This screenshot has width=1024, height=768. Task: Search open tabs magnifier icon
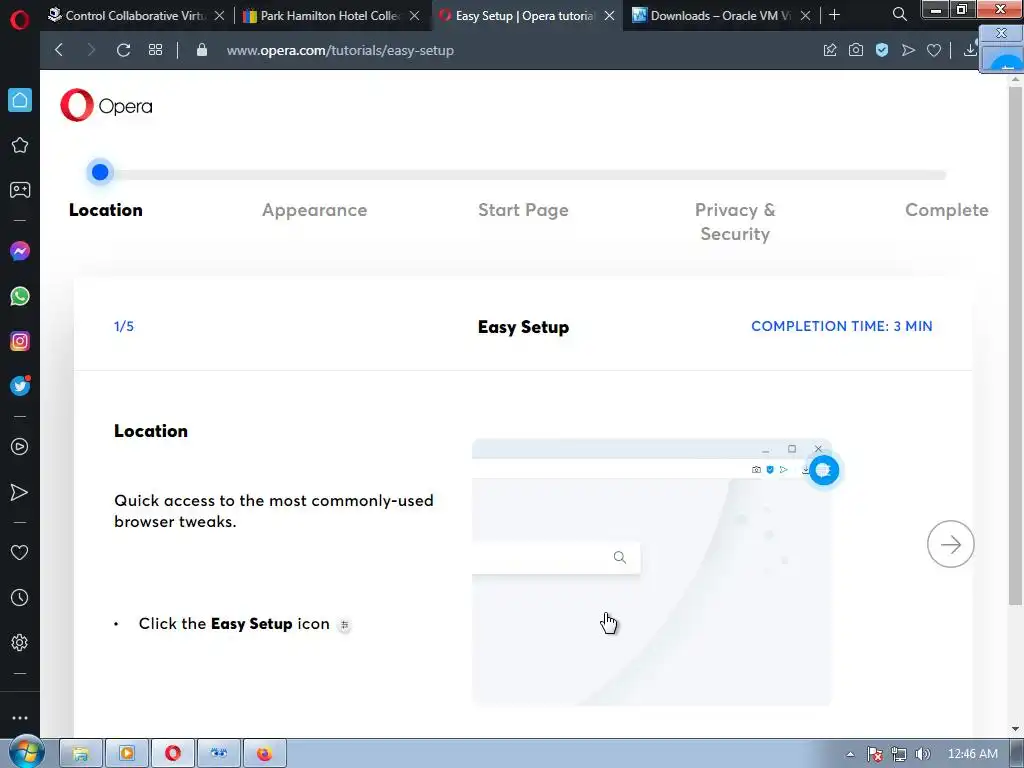[899, 14]
